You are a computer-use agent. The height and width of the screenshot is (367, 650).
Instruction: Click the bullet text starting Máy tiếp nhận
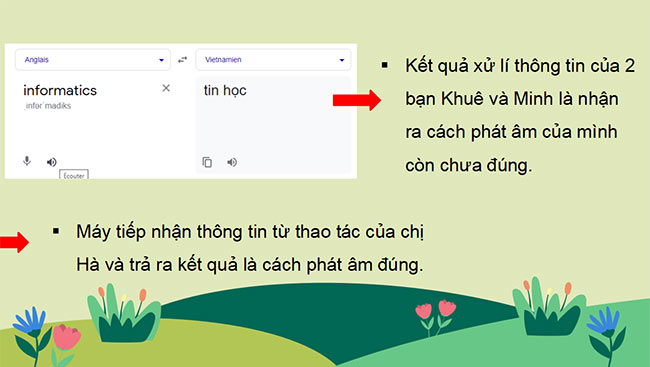coord(250,248)
